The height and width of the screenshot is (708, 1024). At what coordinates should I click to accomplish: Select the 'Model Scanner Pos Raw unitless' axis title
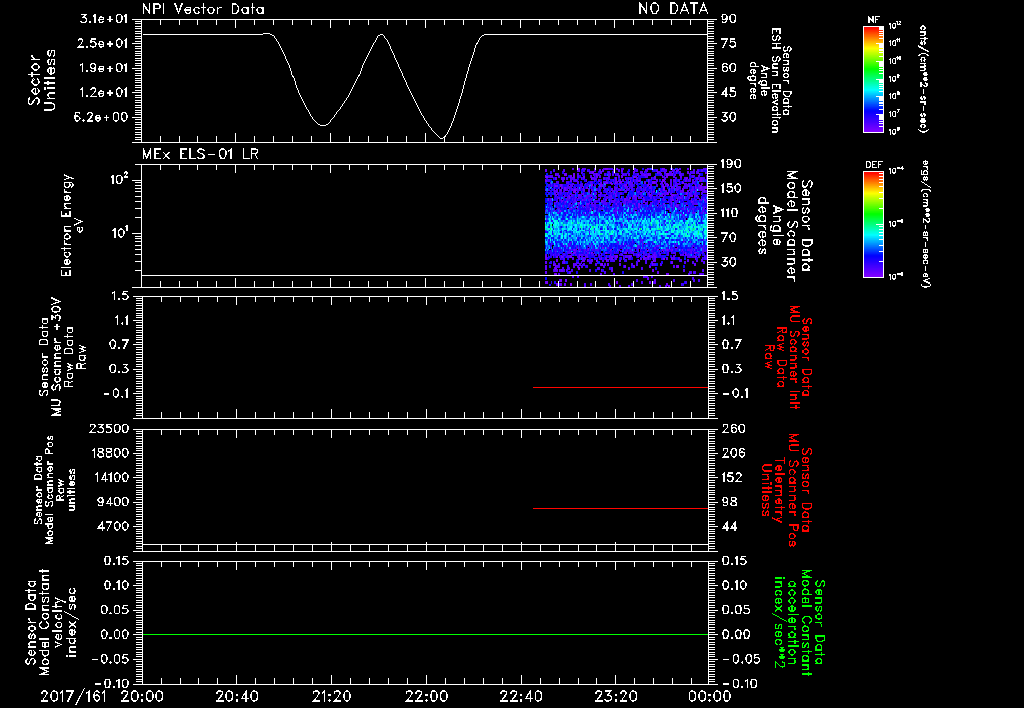click(x=55, y=490)
